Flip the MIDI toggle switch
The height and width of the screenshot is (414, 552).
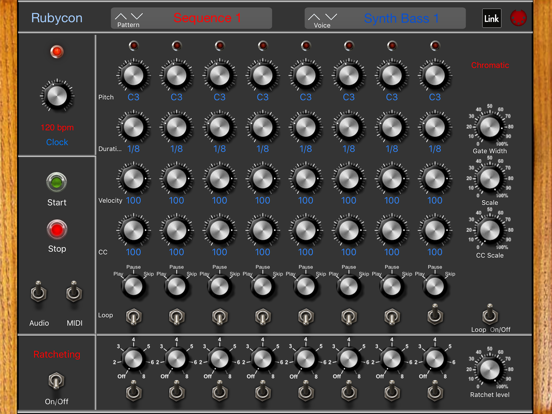click(74, 292)
